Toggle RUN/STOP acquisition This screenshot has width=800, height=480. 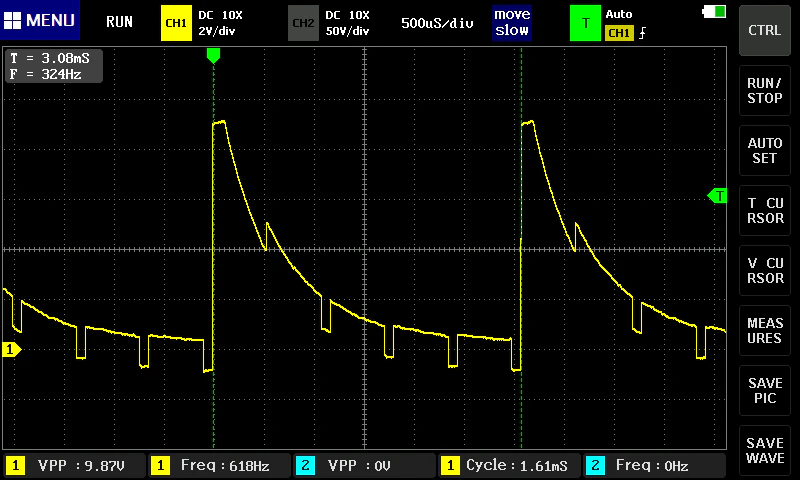tap(764, 90)
